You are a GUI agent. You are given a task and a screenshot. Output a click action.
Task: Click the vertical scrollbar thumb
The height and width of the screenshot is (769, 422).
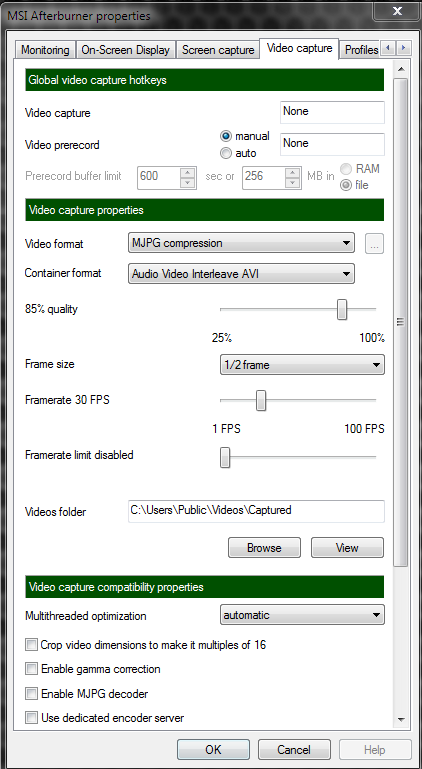pos(401,322)
